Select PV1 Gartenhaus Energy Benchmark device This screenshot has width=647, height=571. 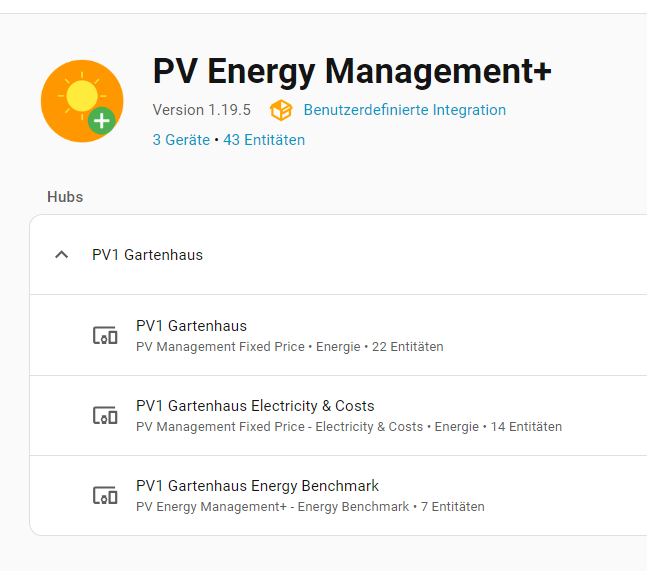(x=257, y=486)
